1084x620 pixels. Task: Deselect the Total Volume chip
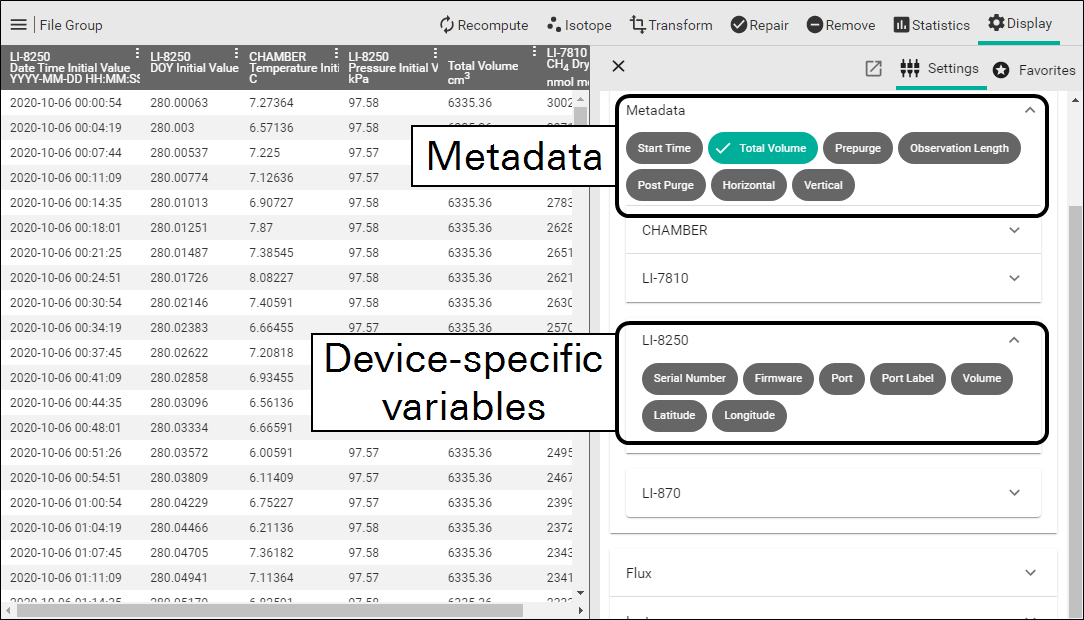tap(763, 148)
